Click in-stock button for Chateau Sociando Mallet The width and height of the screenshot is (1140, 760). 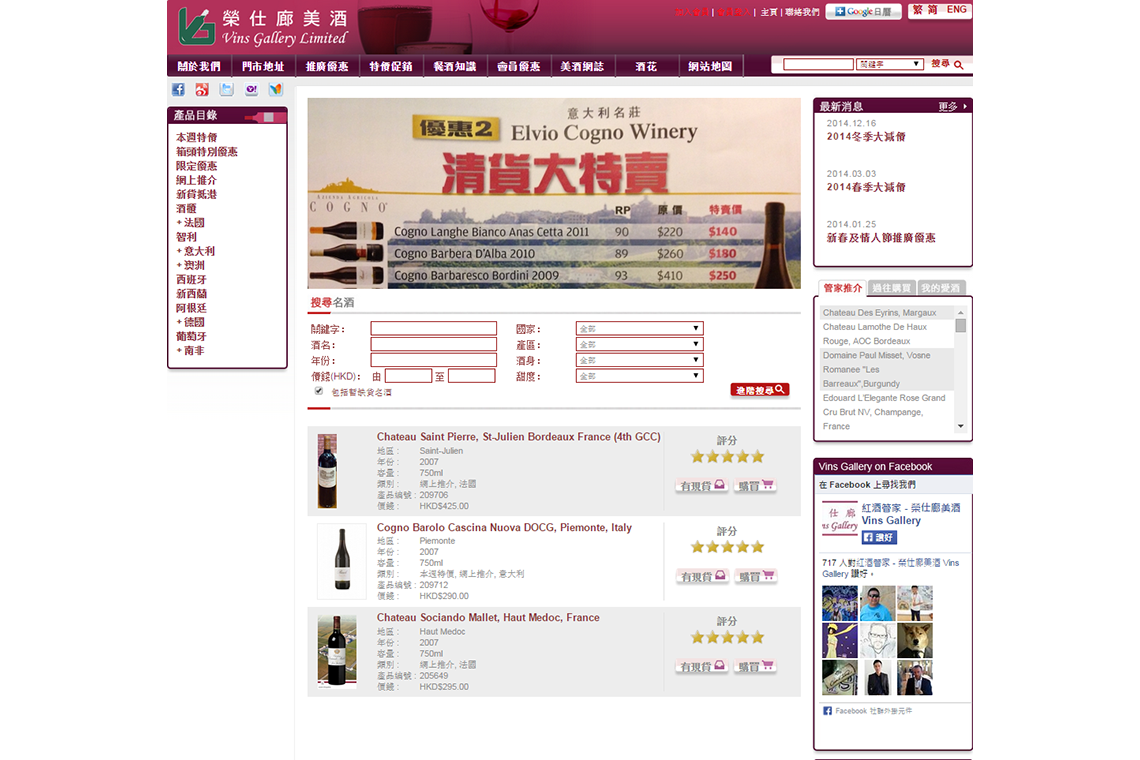point(702,667)
